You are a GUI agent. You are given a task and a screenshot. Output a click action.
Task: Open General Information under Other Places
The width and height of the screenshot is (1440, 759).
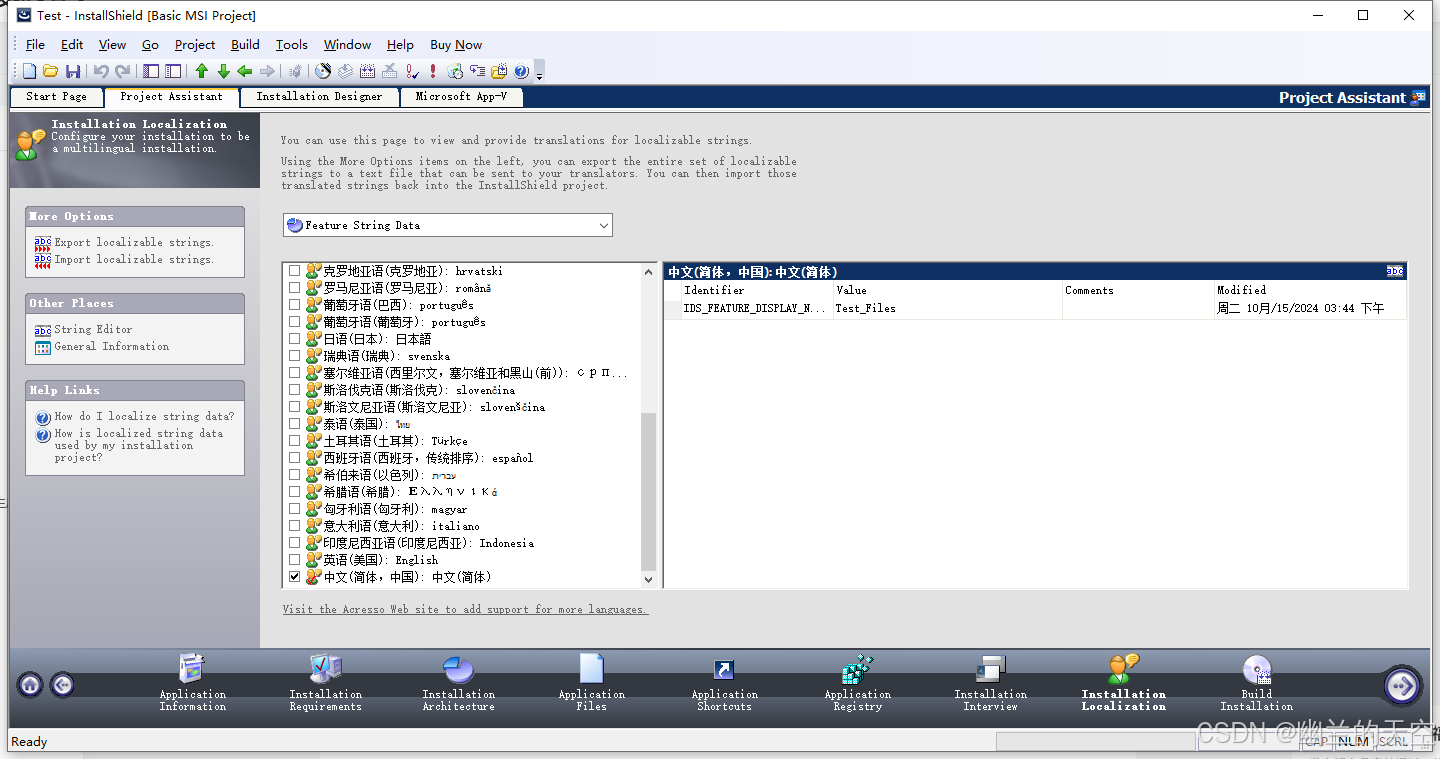click(112, 346)
